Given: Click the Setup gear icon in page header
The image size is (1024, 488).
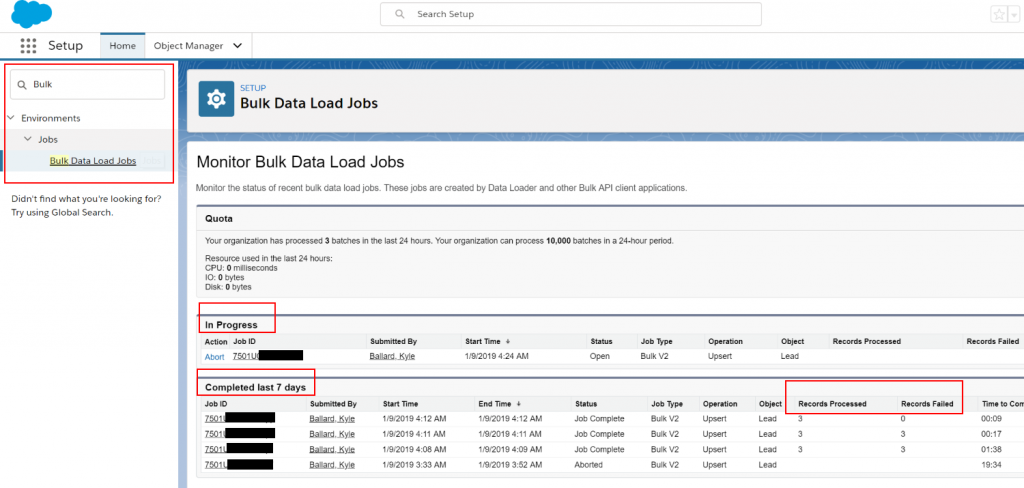Looking at the screenshot, I should point(216,99).
